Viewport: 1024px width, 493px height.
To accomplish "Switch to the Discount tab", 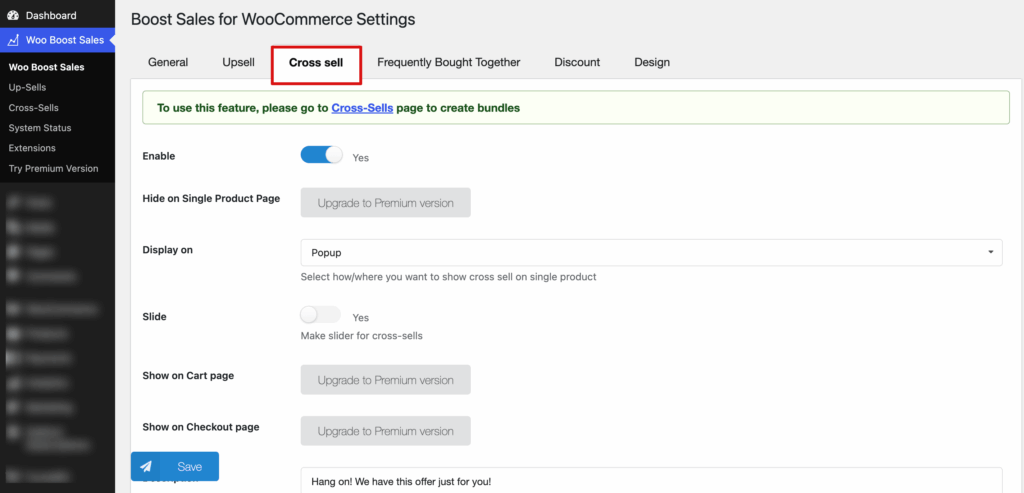I will [577, 63].
